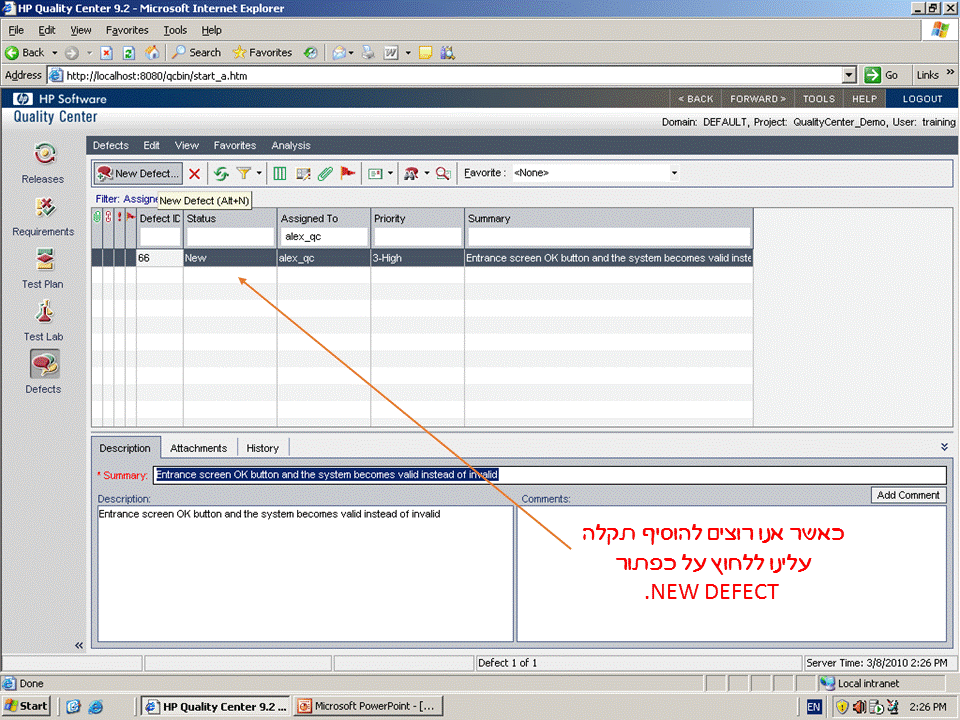Click the LOGOUT link
Viewport: 960px width, 720px height.
click(x=922, y=99)
